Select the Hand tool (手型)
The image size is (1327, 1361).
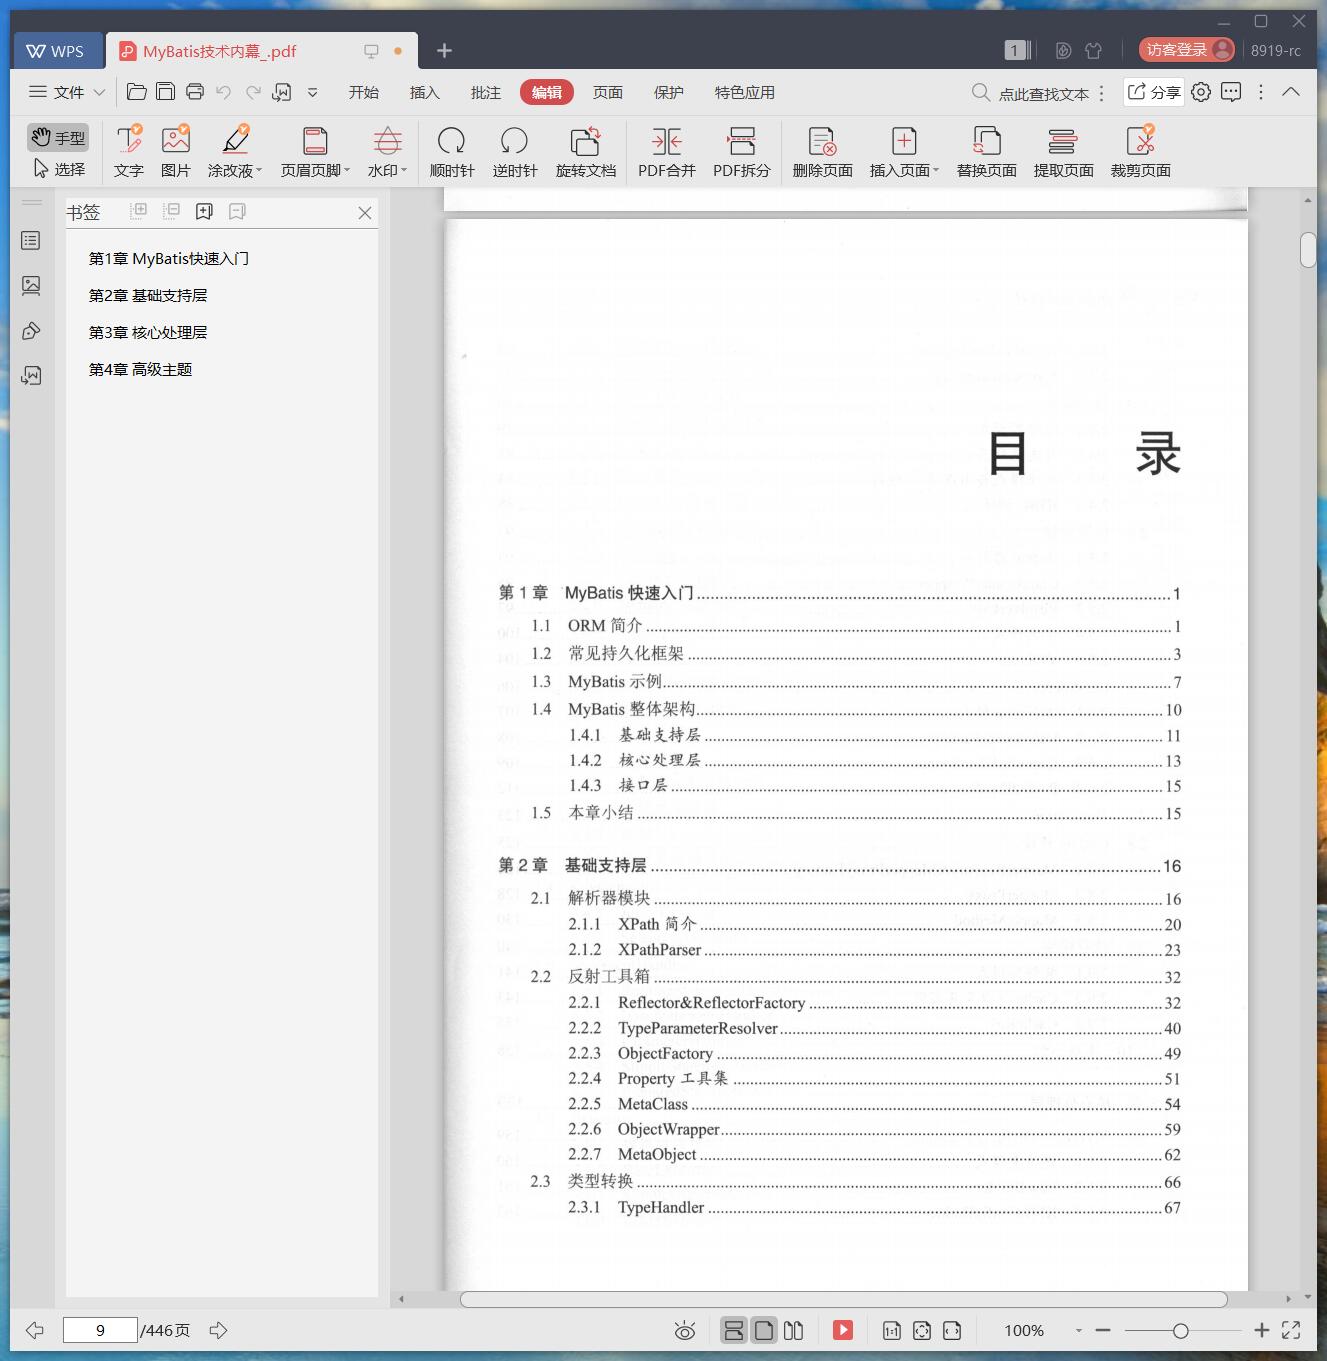(58, 137)
